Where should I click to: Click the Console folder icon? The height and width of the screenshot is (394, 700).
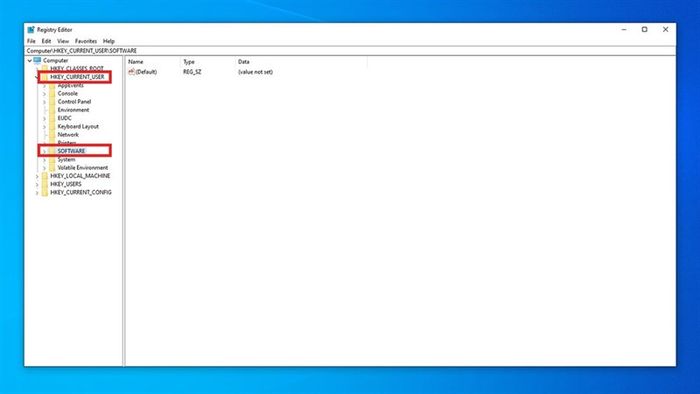tap(52, 93)
